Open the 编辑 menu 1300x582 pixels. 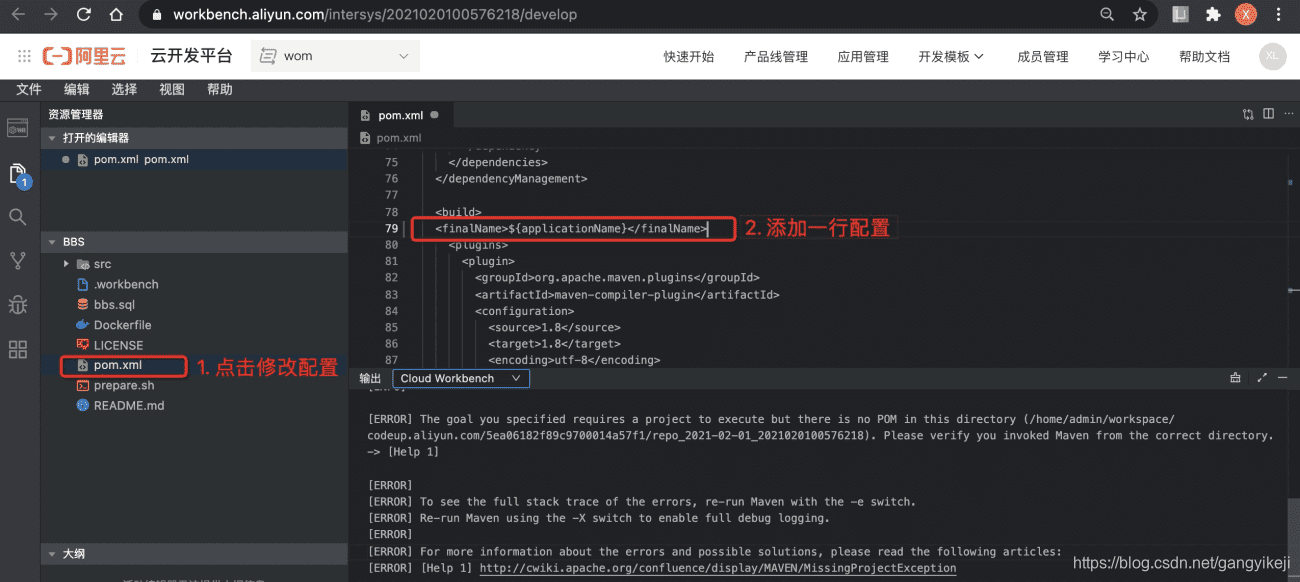[x=77, y=89]
